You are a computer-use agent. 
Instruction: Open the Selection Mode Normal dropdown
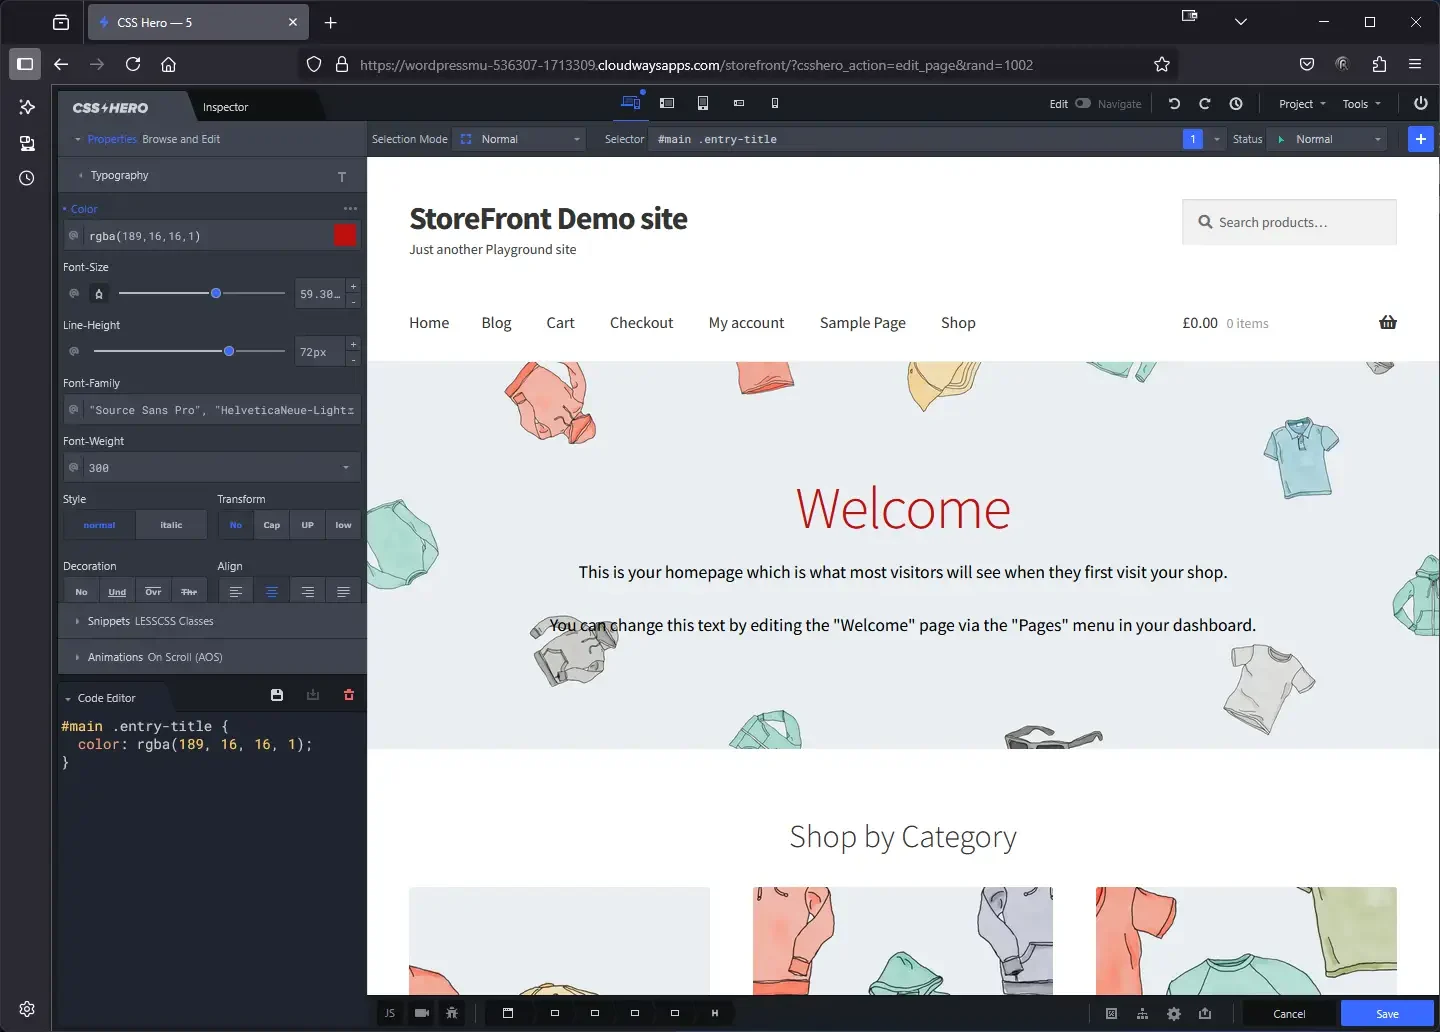pyautogui.click(x=520, y=139)
